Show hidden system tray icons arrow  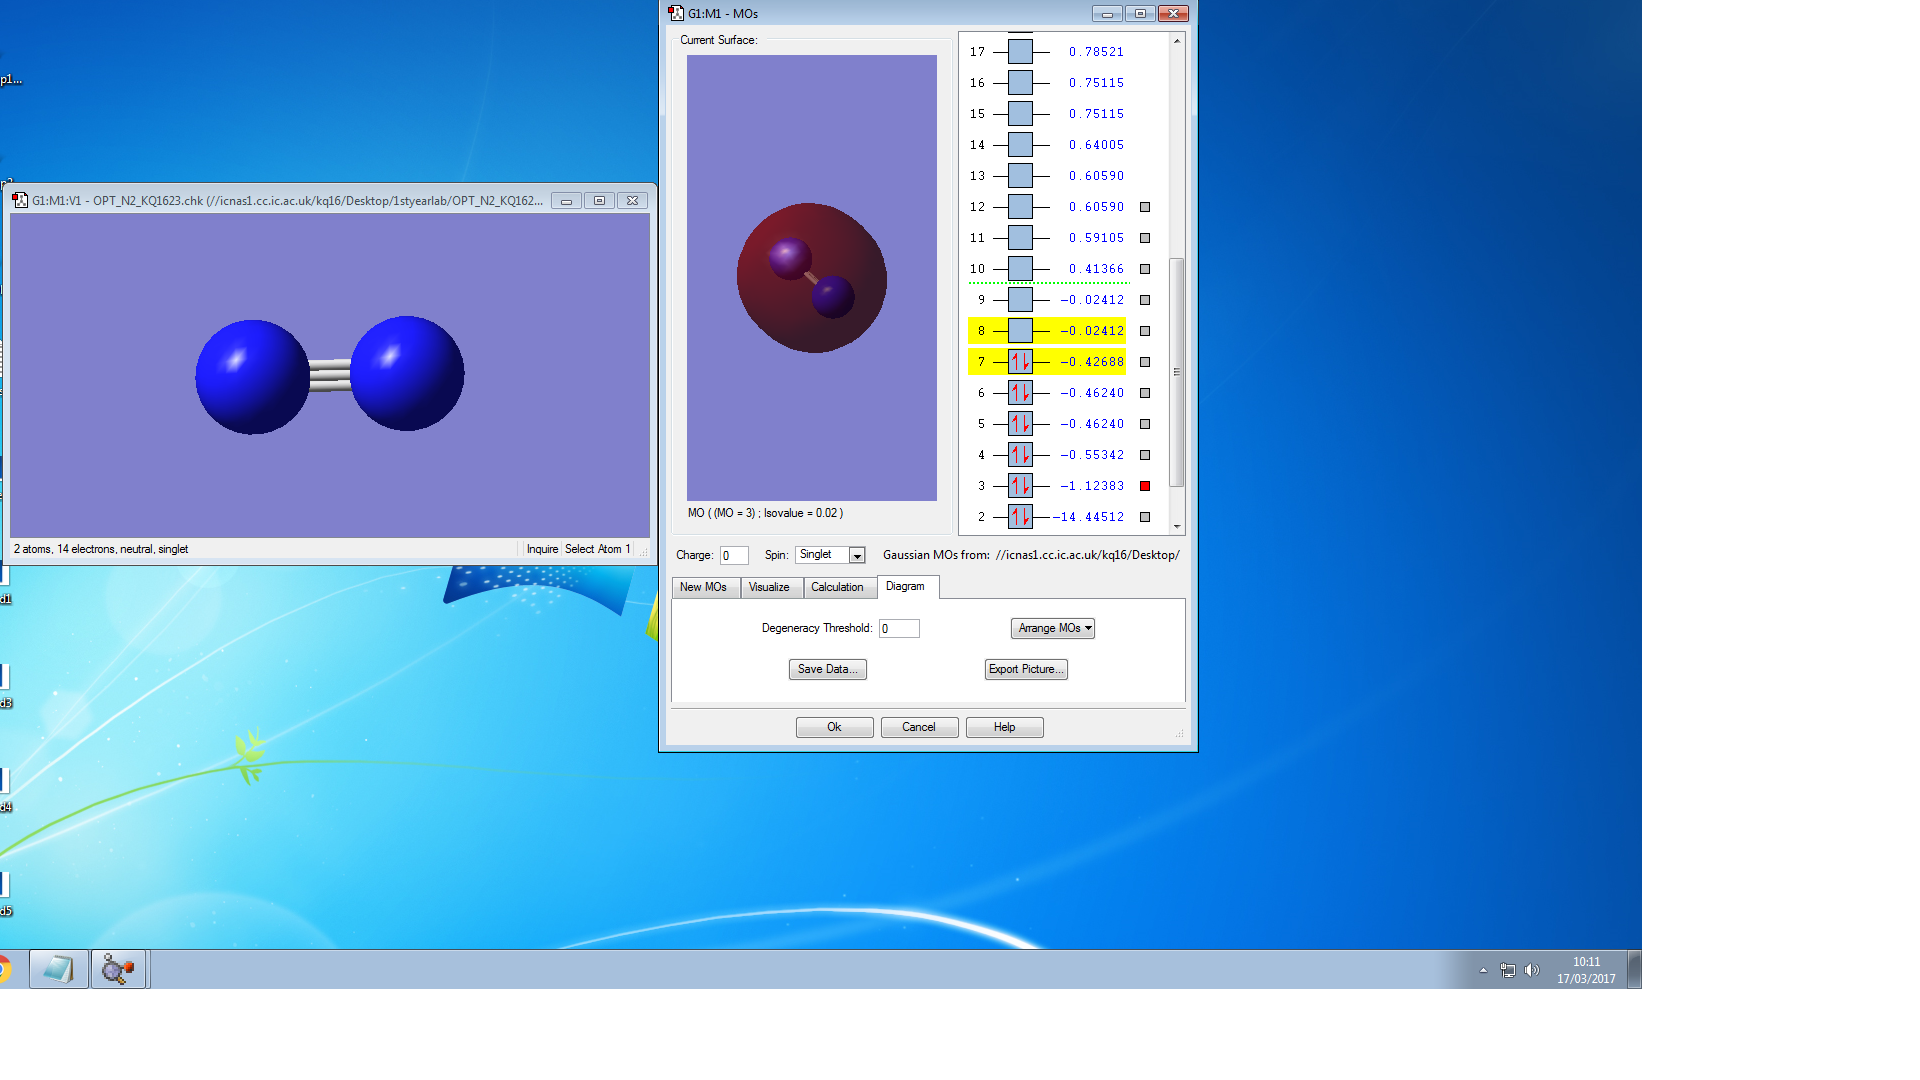click(1483, 970)
